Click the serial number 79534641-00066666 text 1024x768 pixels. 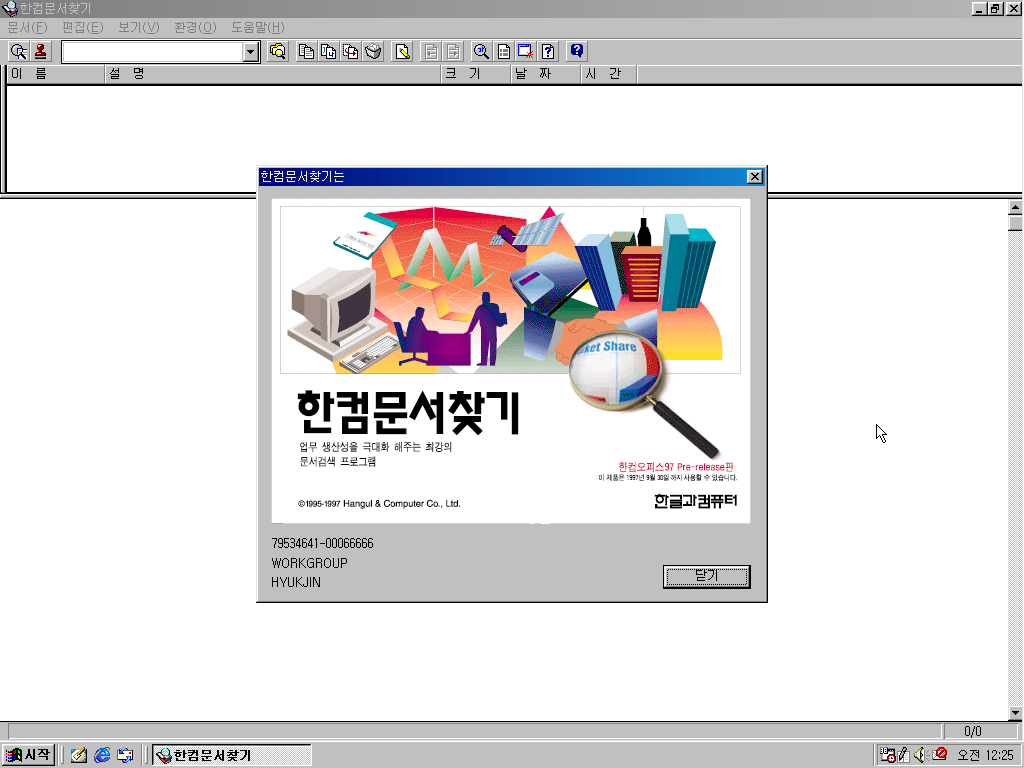[x=323, y=543]
